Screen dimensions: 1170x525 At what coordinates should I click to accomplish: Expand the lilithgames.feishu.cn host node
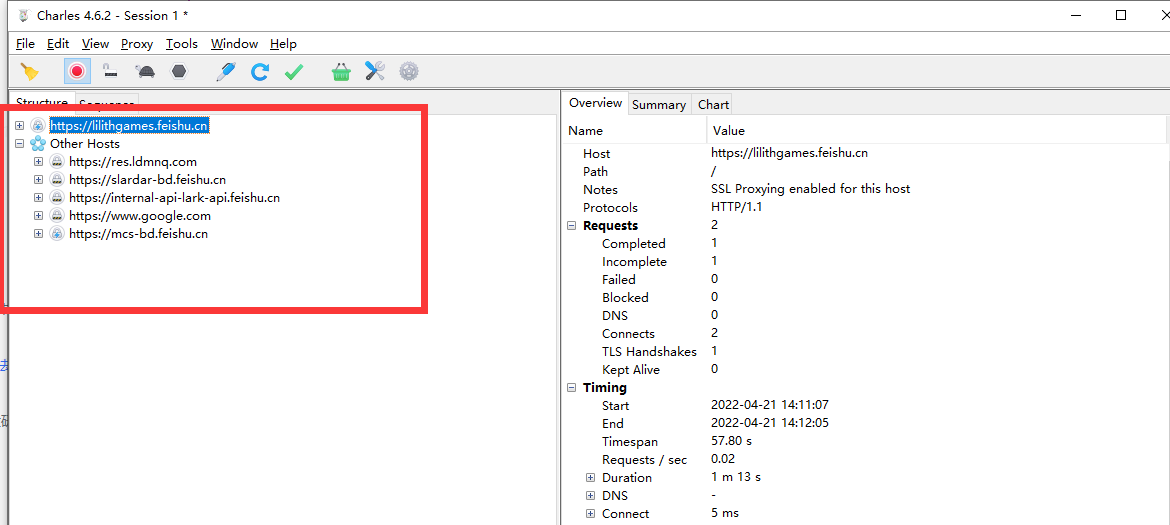tap(19, 125)
